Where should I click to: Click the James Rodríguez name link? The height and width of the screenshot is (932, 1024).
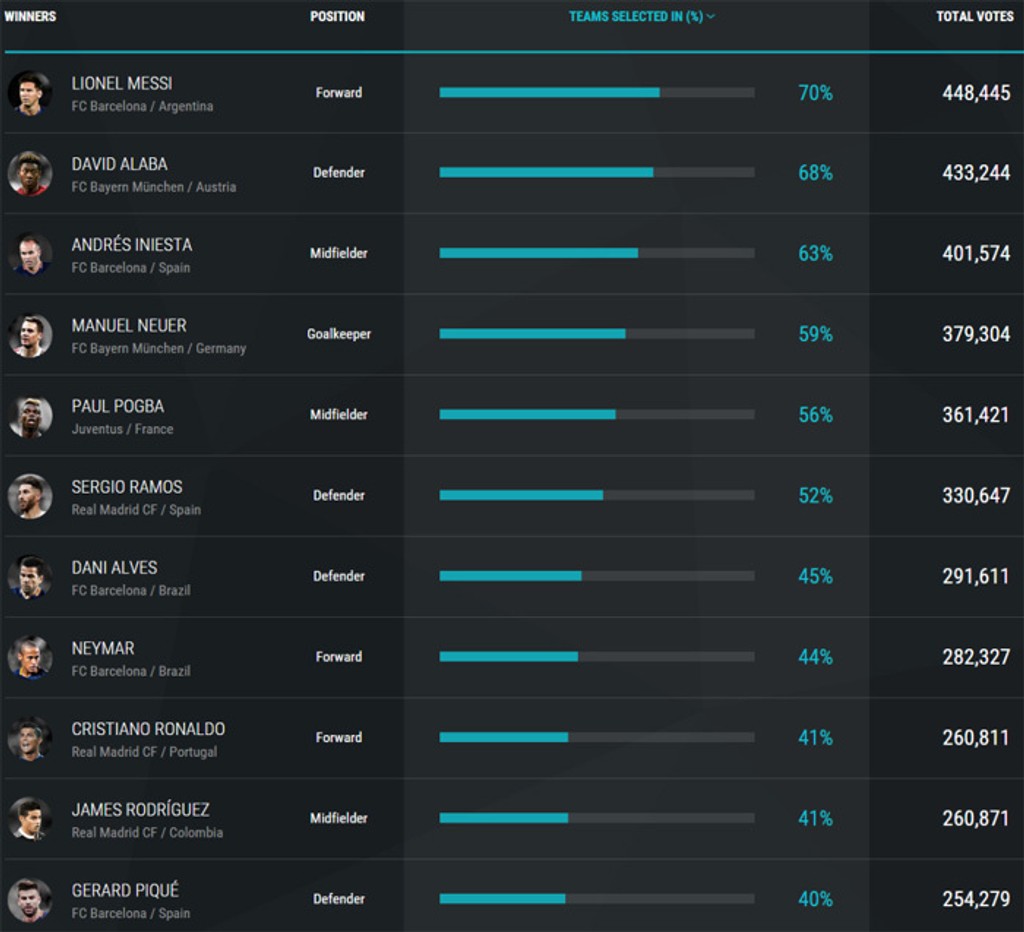pyautogui.click(x=140, y=810)
